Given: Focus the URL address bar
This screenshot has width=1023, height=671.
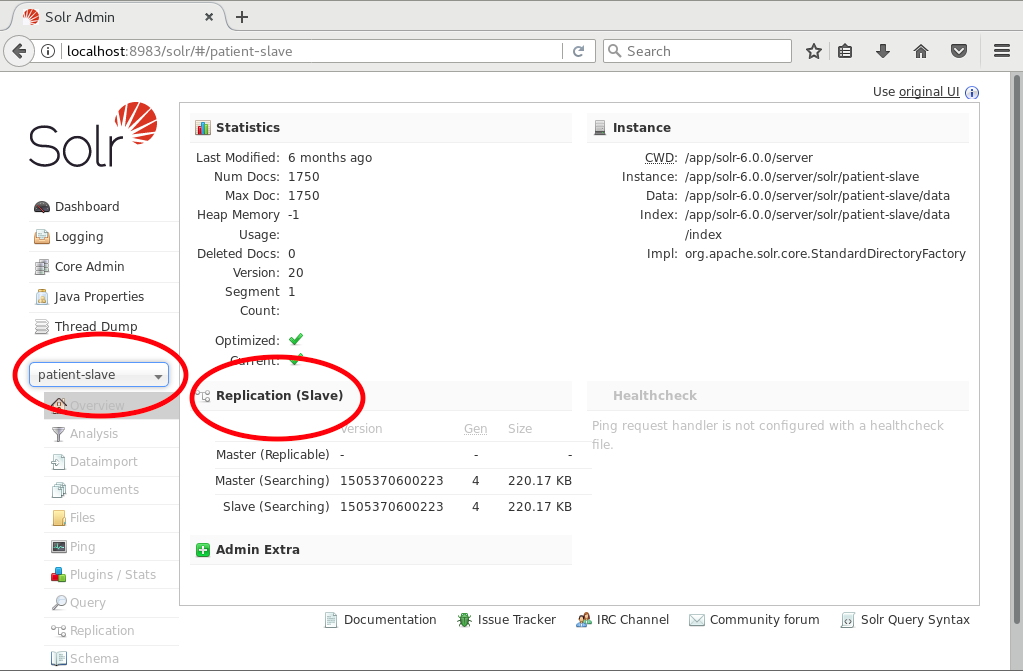Looking at the screenshot, I should [311, 51].
